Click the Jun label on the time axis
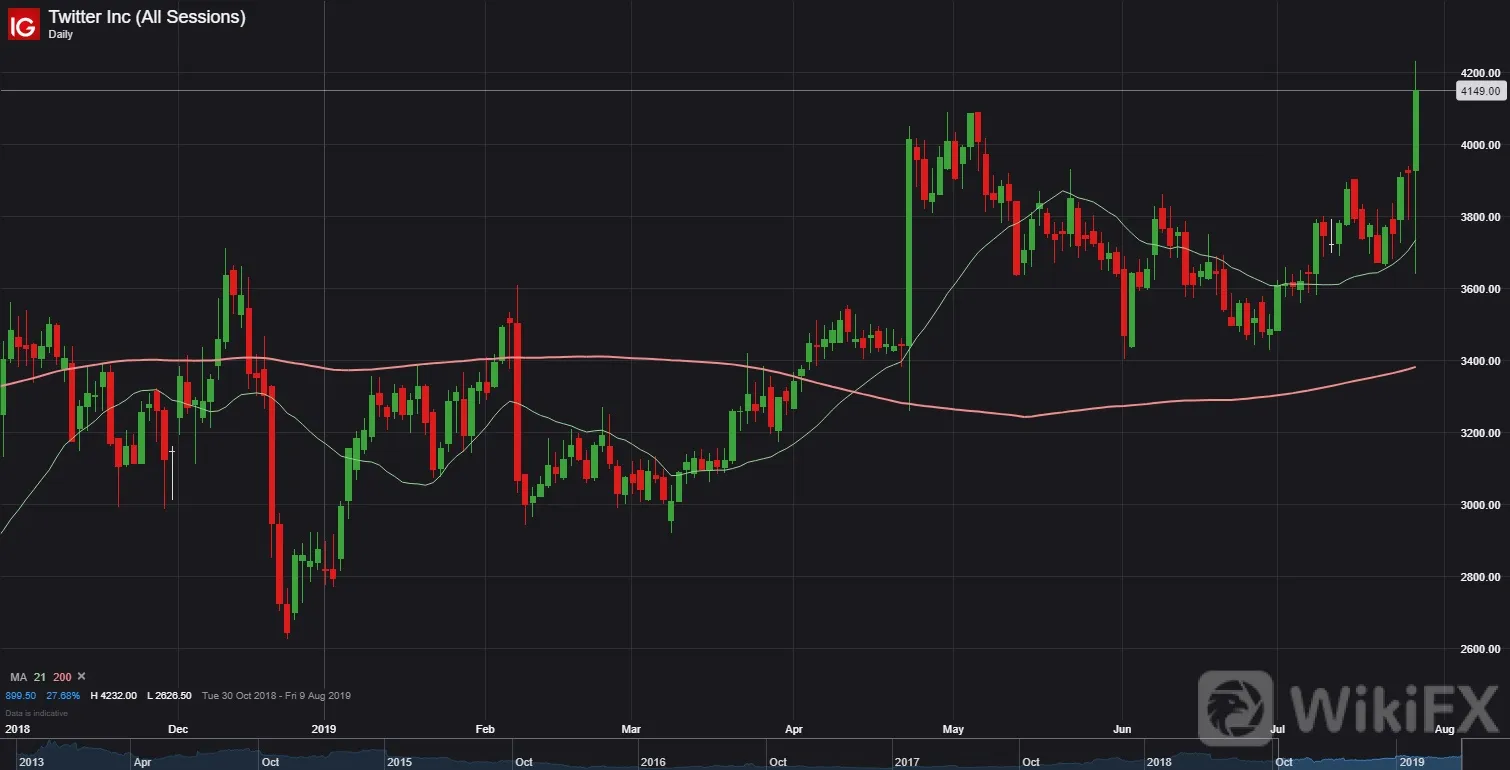 [1123, 729]
